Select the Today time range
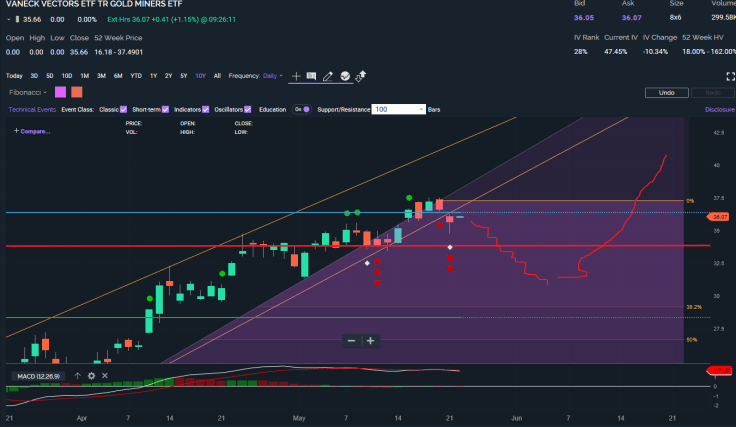This screenshot has height=427, width=736. point(14,76)
